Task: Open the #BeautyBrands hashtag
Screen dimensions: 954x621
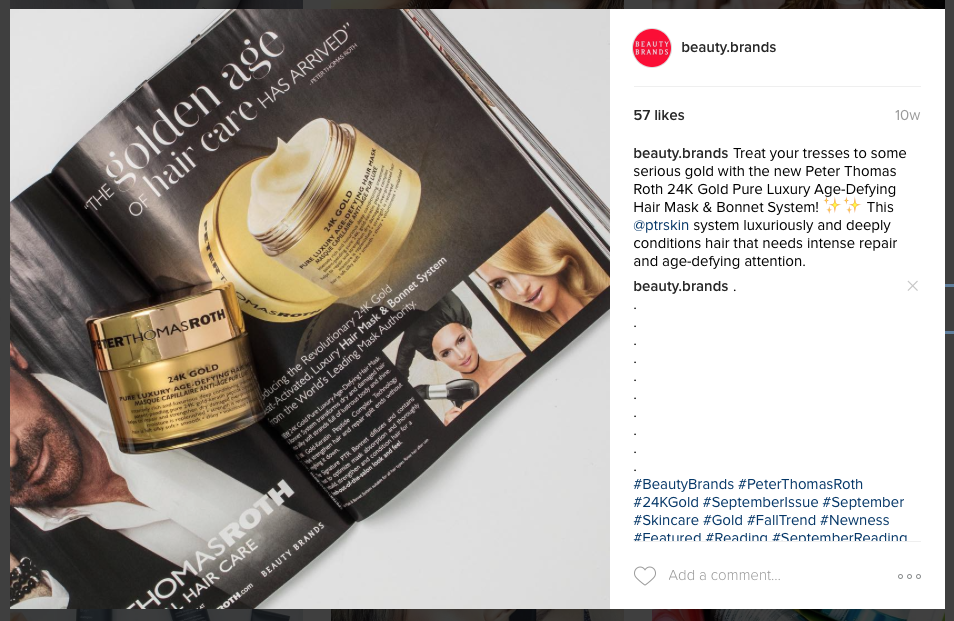Action: coord(683,484)
